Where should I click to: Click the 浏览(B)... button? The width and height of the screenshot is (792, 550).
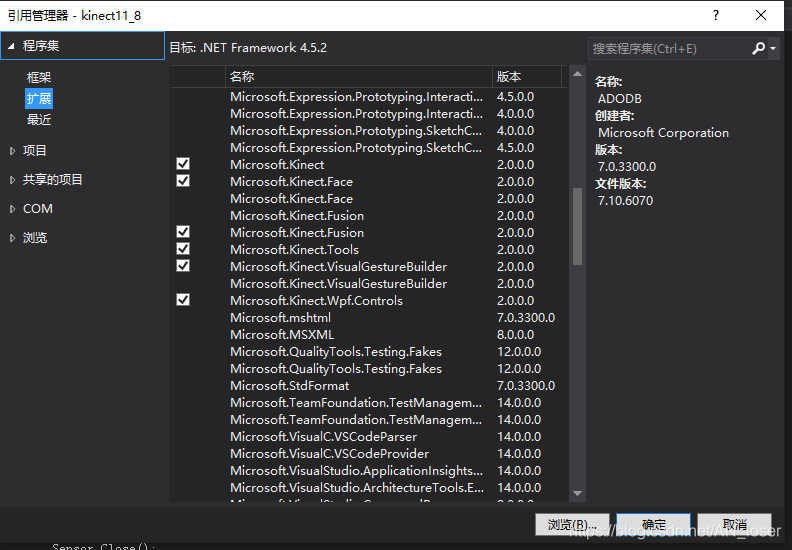coord(572,525)
